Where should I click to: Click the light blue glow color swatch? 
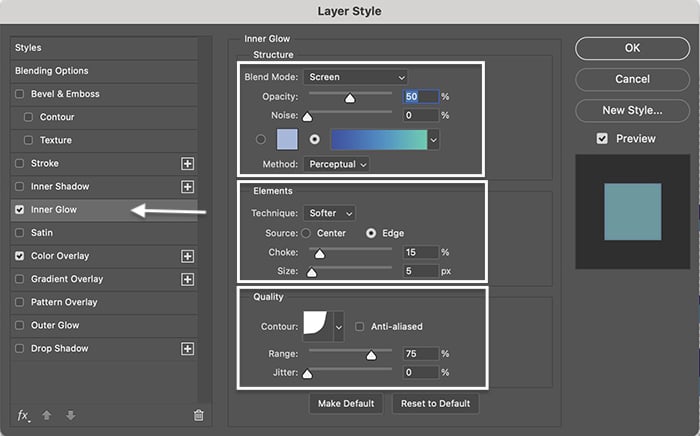click(287, 140)
